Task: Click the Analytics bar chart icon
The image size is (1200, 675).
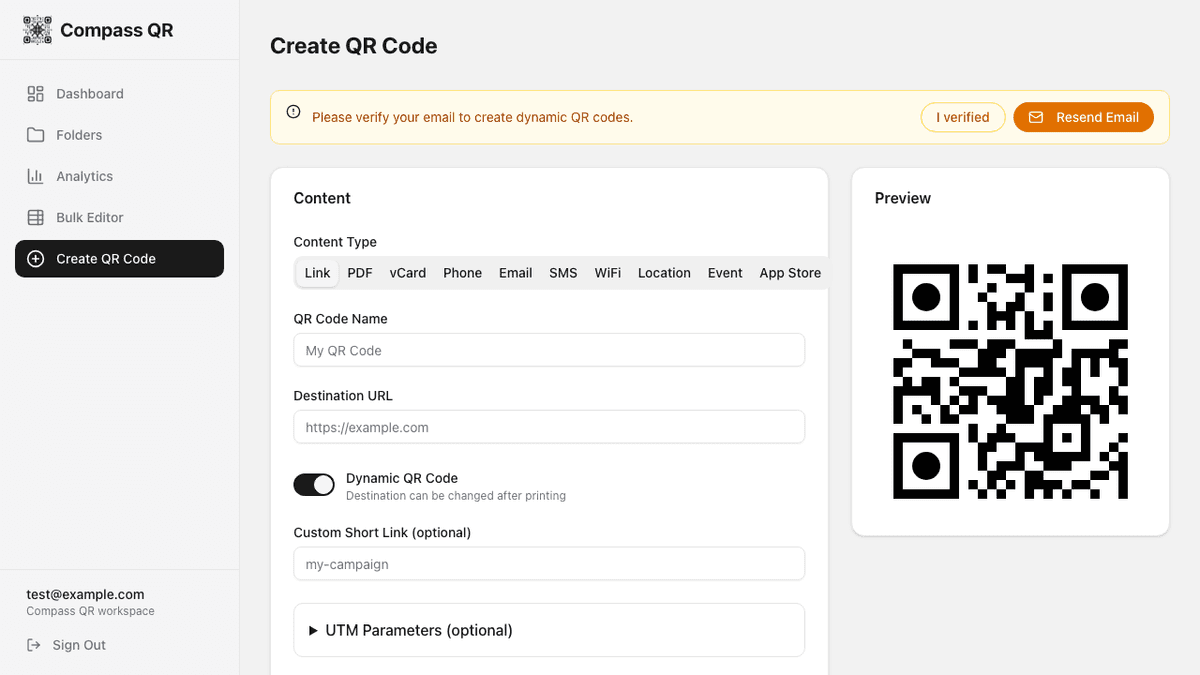Action: [36, 176]
